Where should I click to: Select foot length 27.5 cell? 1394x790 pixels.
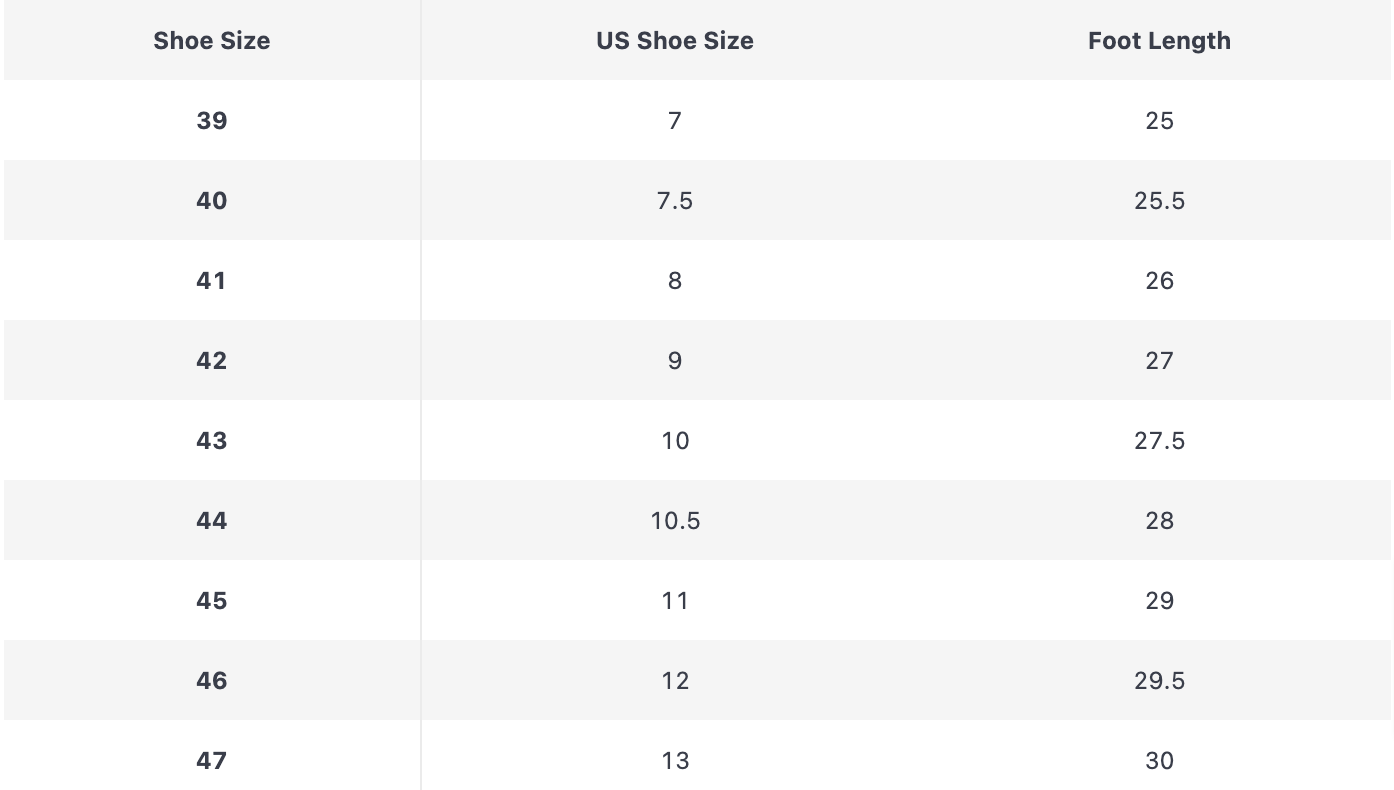point(1159,441)
